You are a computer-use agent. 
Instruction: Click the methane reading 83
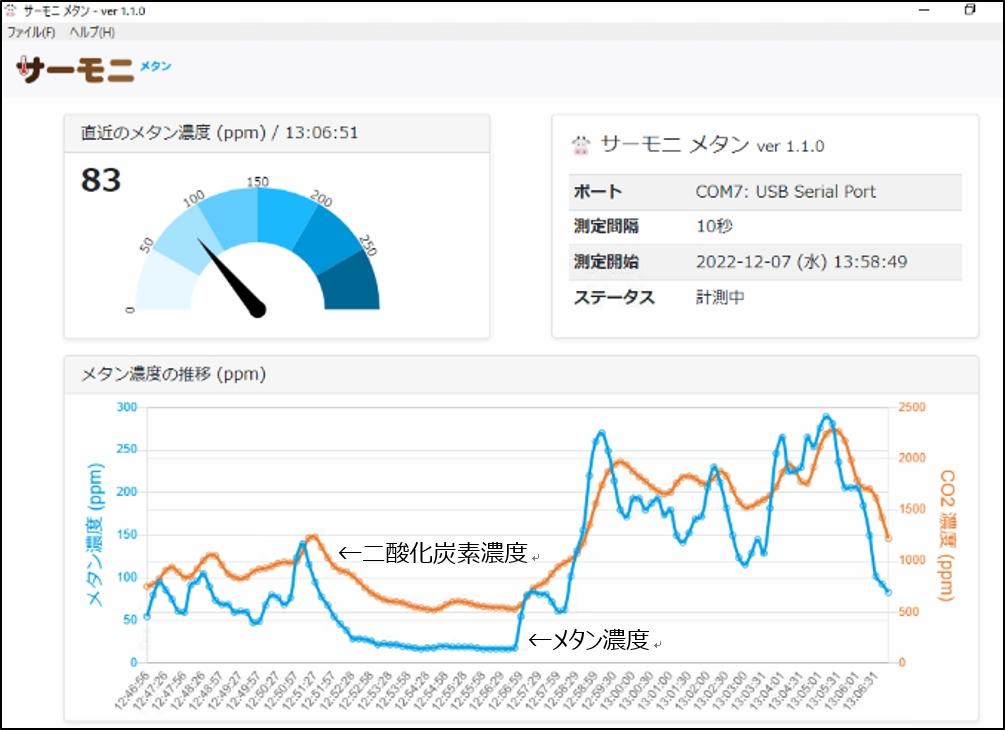point(101,181)
